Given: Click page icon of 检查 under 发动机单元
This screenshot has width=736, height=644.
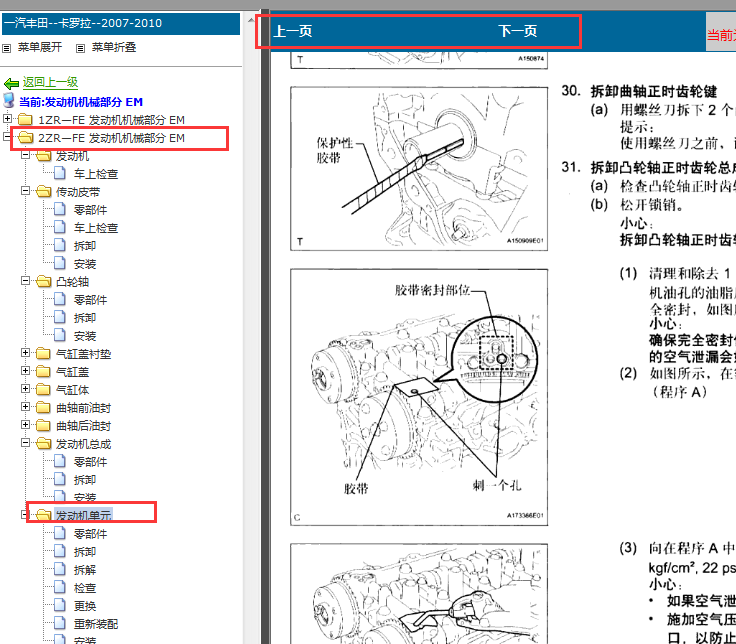Looking at the screenshot, I should click(60, 588).
